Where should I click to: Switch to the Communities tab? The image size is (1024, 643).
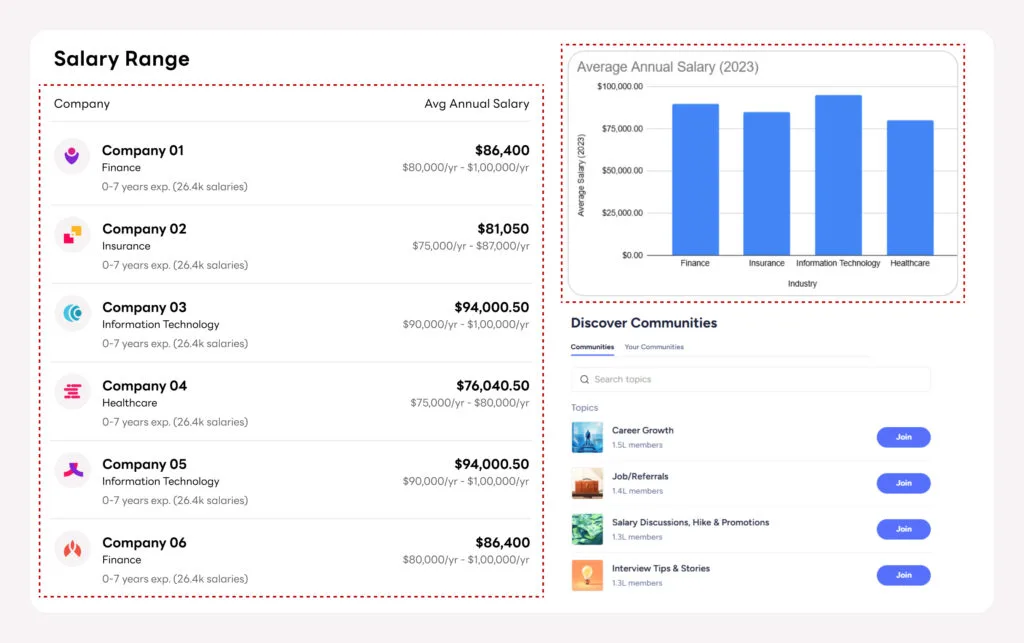point(592,347)
